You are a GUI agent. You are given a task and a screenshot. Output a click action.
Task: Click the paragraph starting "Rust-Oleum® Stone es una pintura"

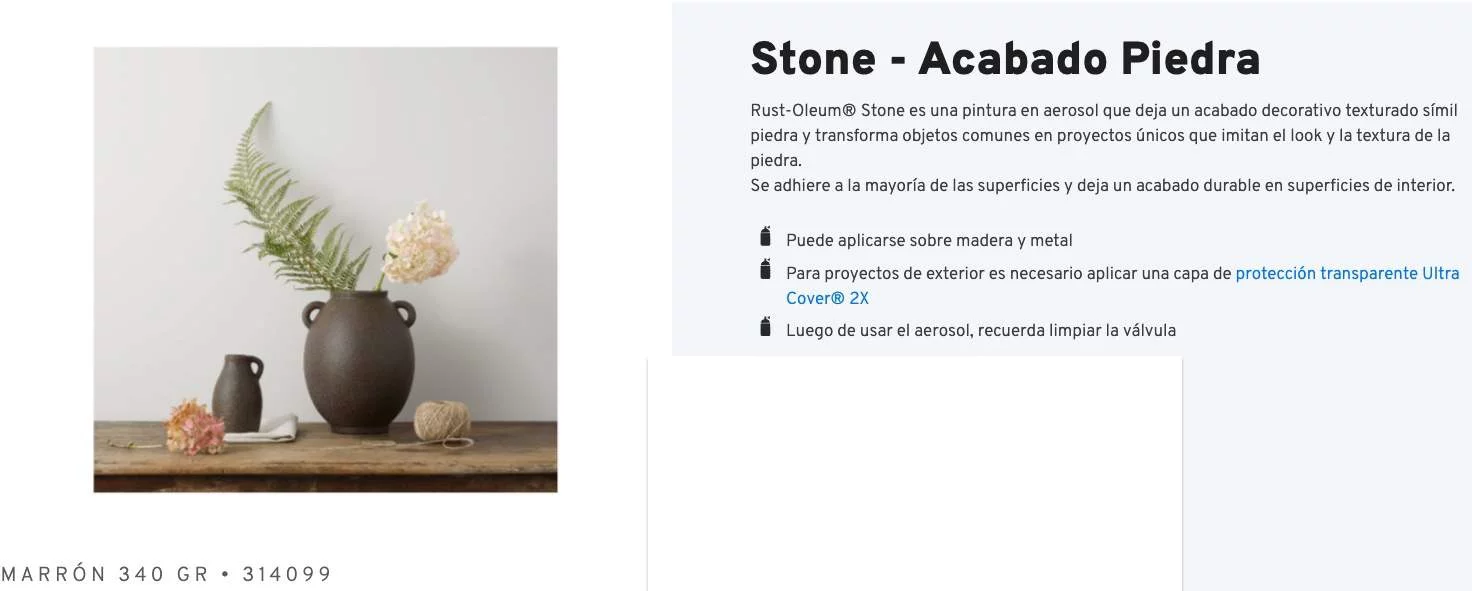pyautogui.click(x=1103, y=135)
